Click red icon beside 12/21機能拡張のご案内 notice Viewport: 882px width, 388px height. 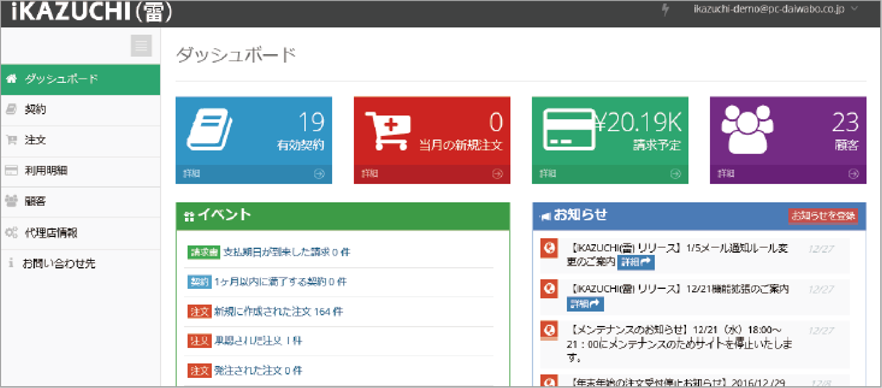(x=548, y=290)
